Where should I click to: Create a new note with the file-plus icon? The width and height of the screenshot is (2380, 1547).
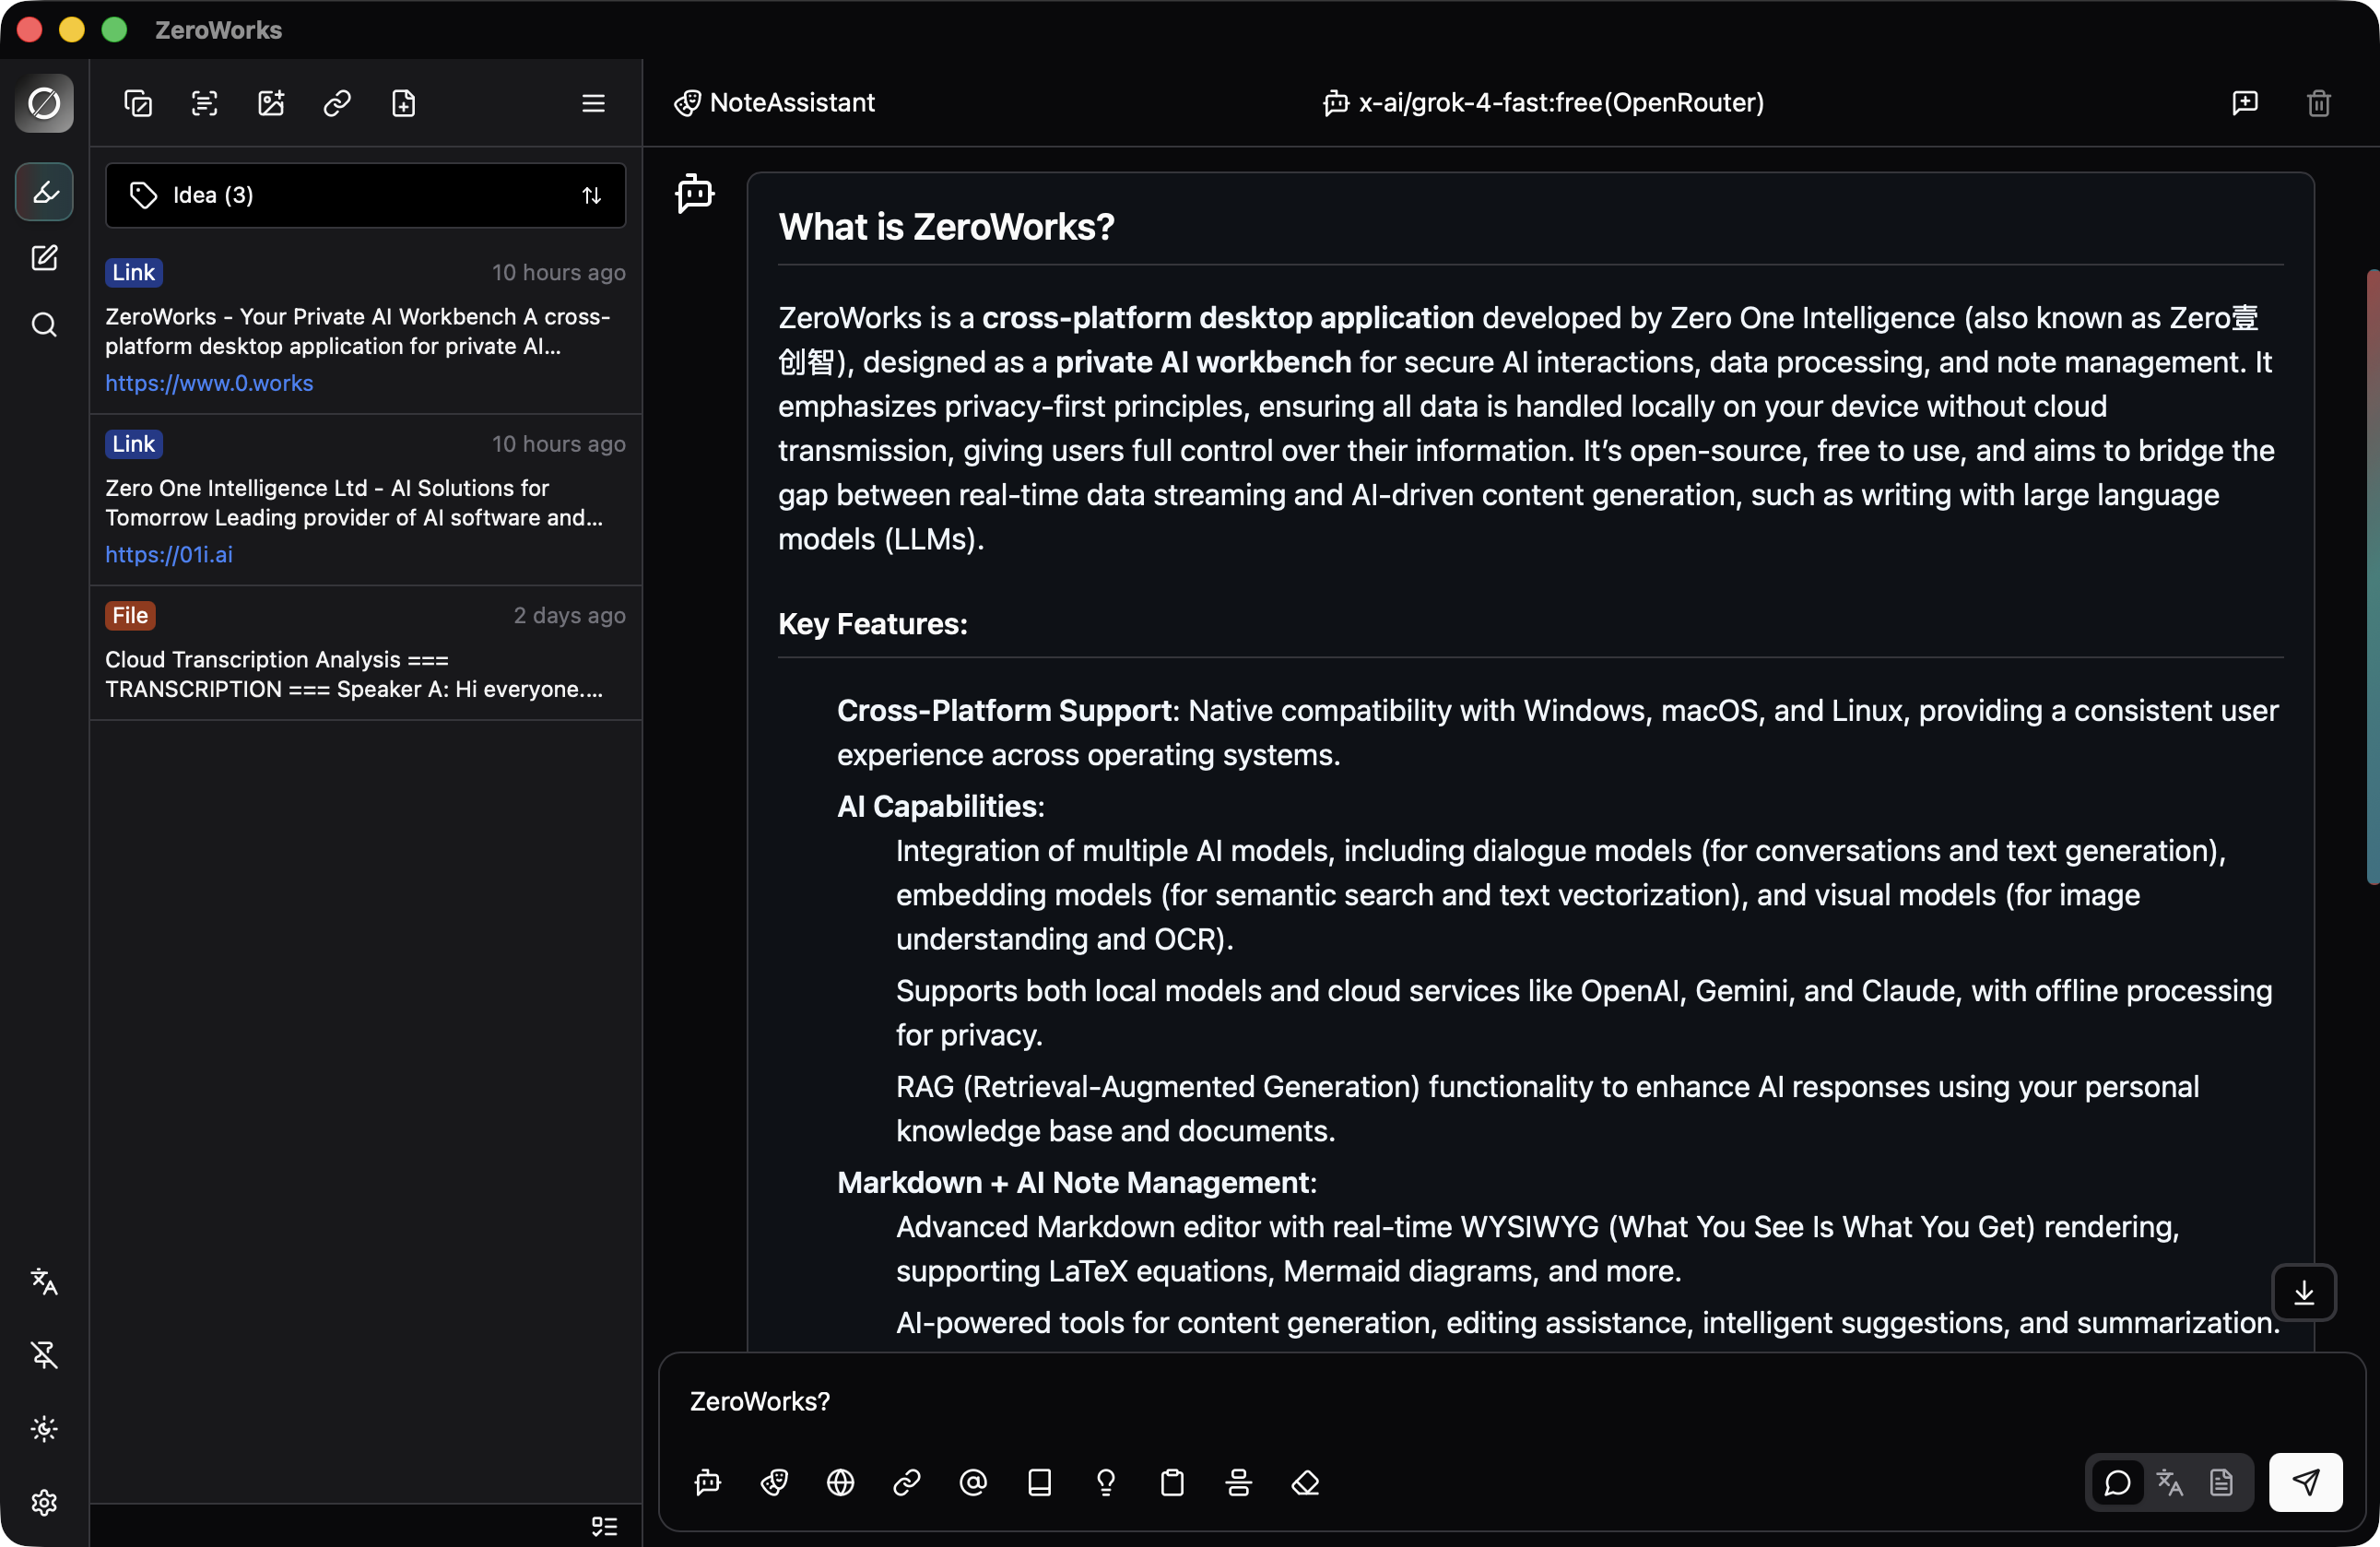(x=403, y=103)
